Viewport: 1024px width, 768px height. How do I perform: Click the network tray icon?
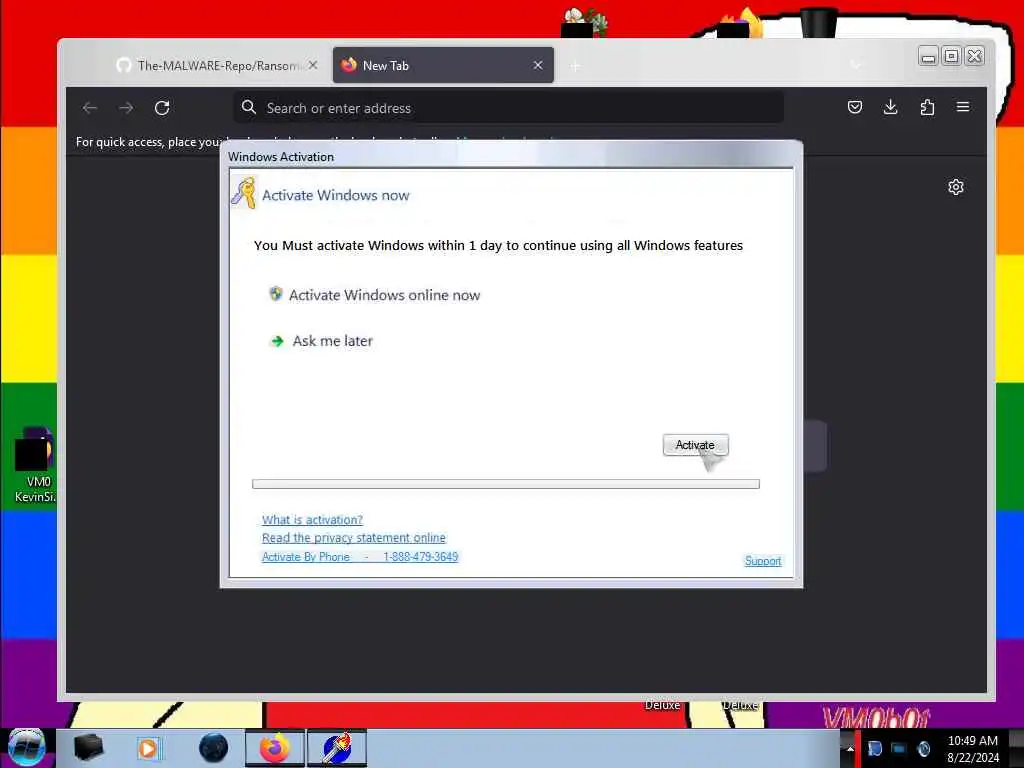click(x=899, y=748)
